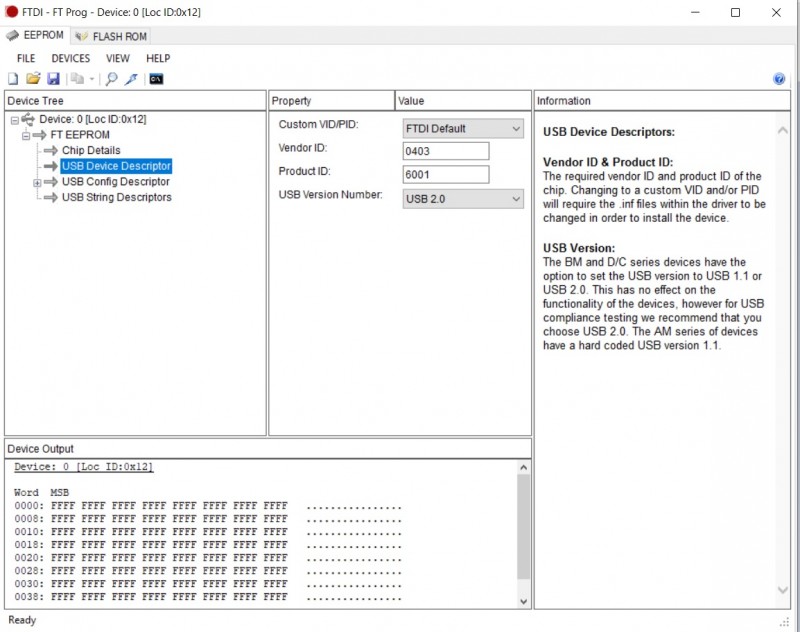Click the New template toolbar icon
Image resolution: width=800 pixels, height=632 pixels.
click(x=13, y=79)
